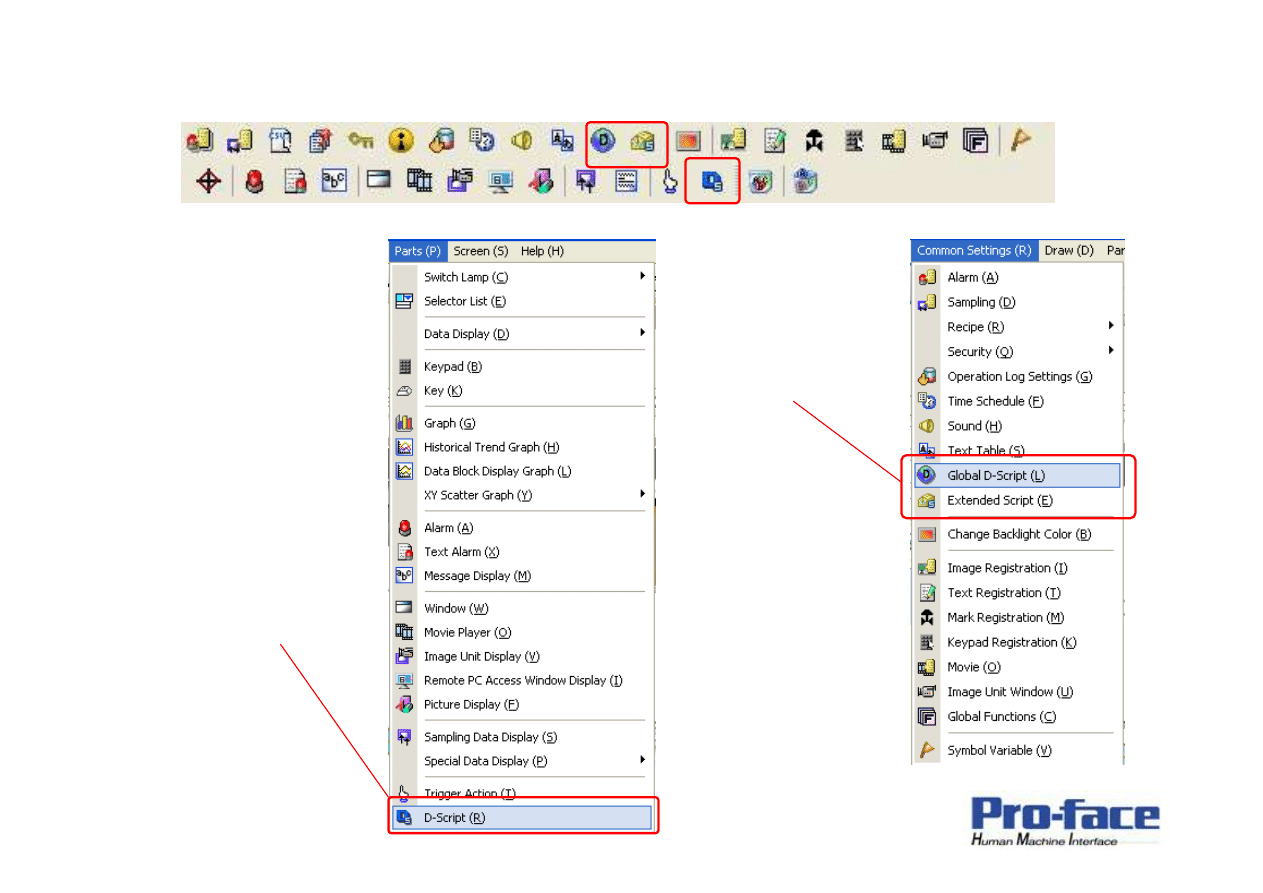
Task: Click the Symbol Variable icon in the toolbar
Action: point(1020,141)
